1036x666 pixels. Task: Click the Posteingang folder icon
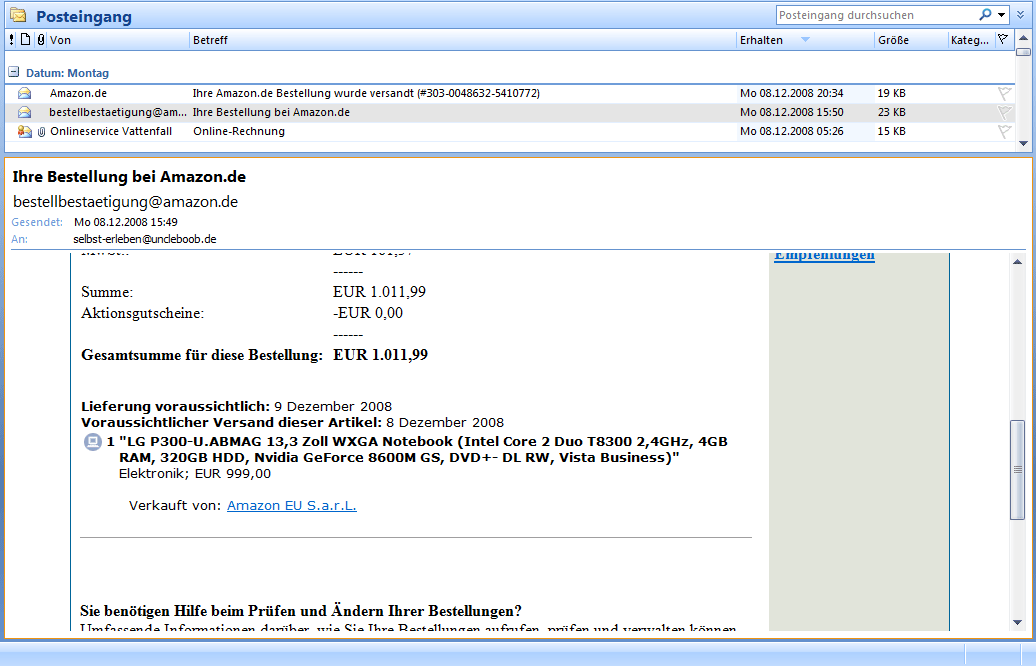click(18, 15)
